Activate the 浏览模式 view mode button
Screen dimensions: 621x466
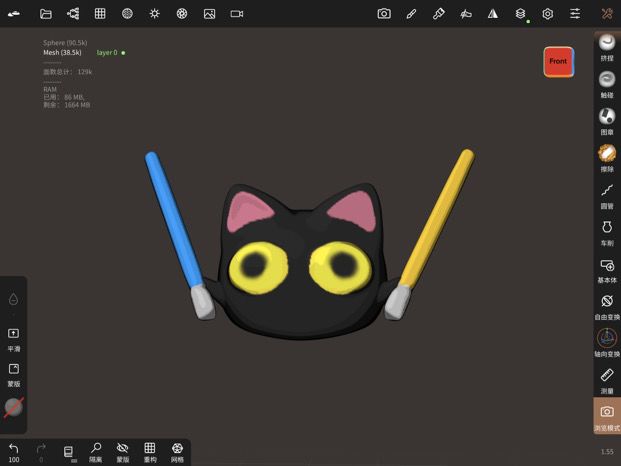[607, 417]
